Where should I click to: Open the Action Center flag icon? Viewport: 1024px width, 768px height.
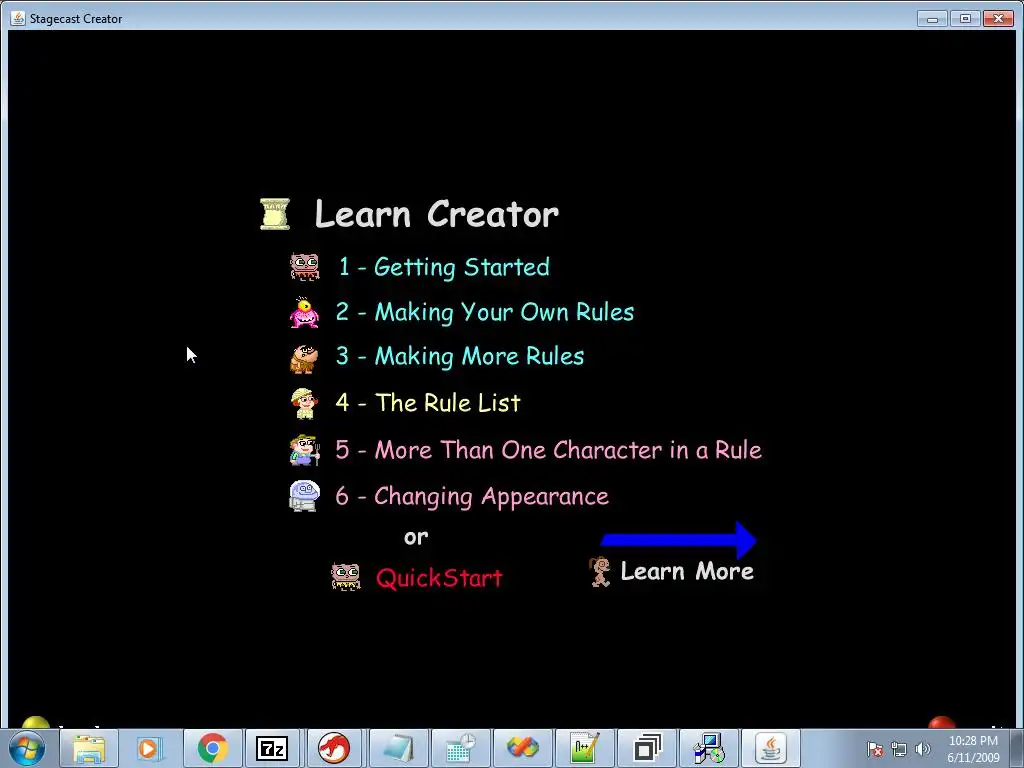click(875, 749)
